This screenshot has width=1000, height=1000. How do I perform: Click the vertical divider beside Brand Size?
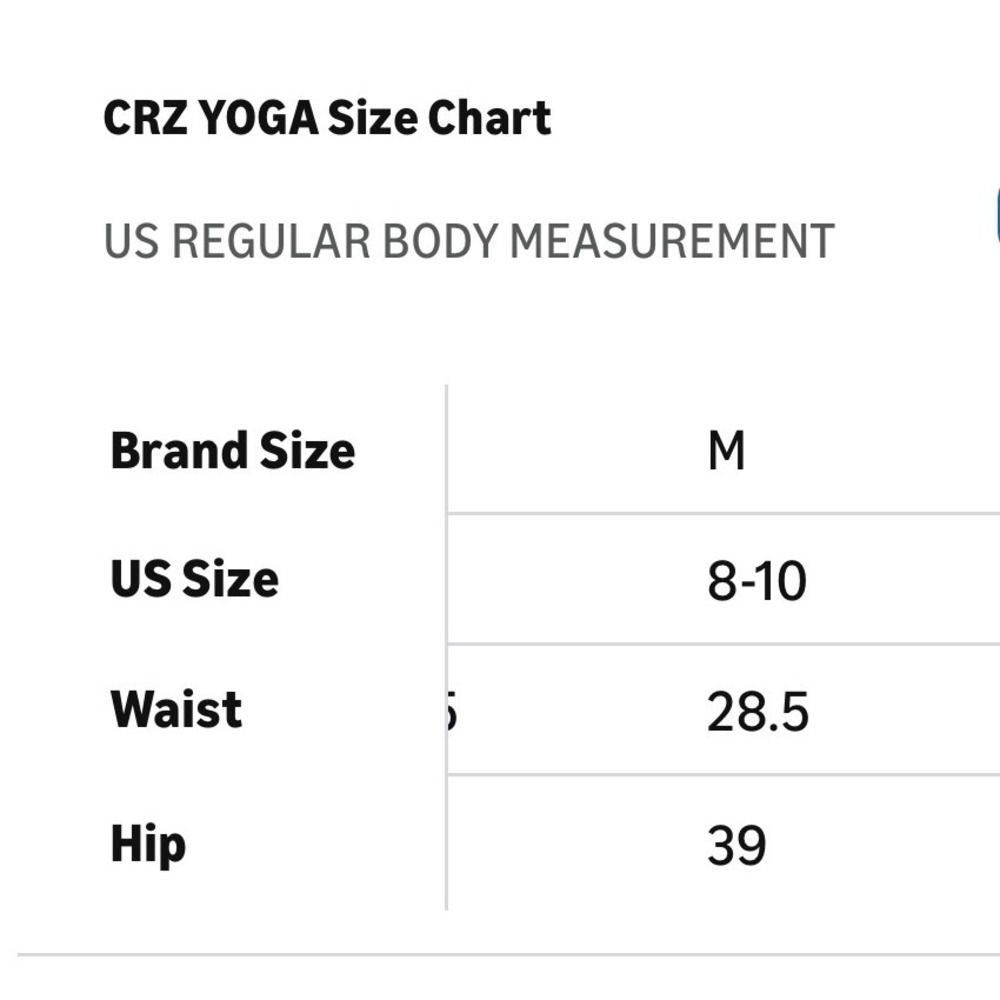coord(446,647)
